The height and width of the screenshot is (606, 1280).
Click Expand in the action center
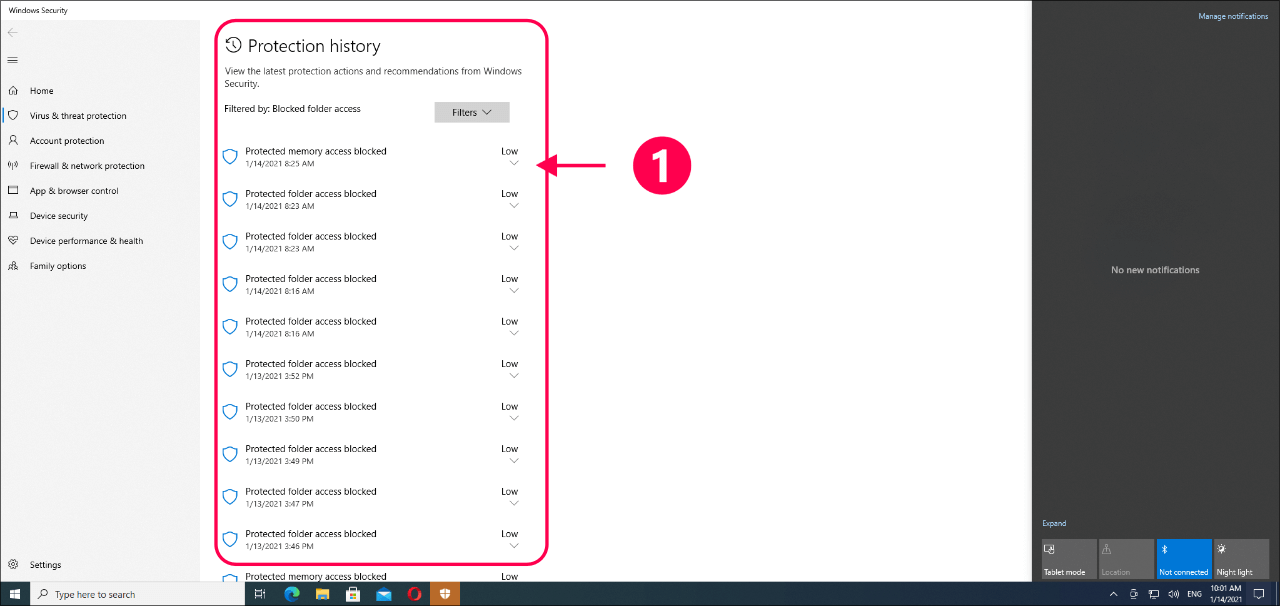point(1054,523)
